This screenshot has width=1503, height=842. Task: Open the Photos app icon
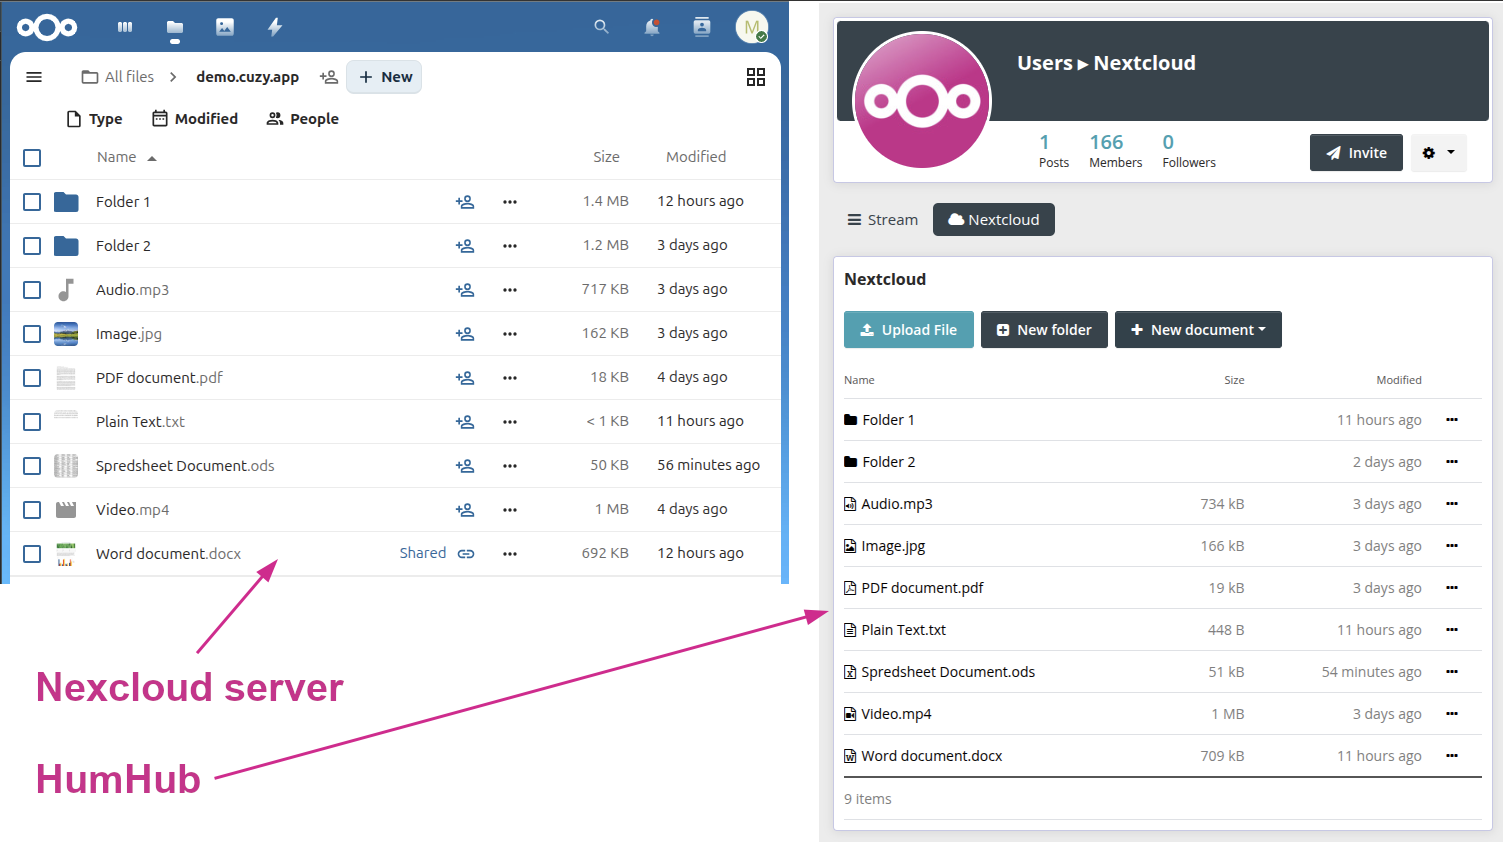pos(225,27)
